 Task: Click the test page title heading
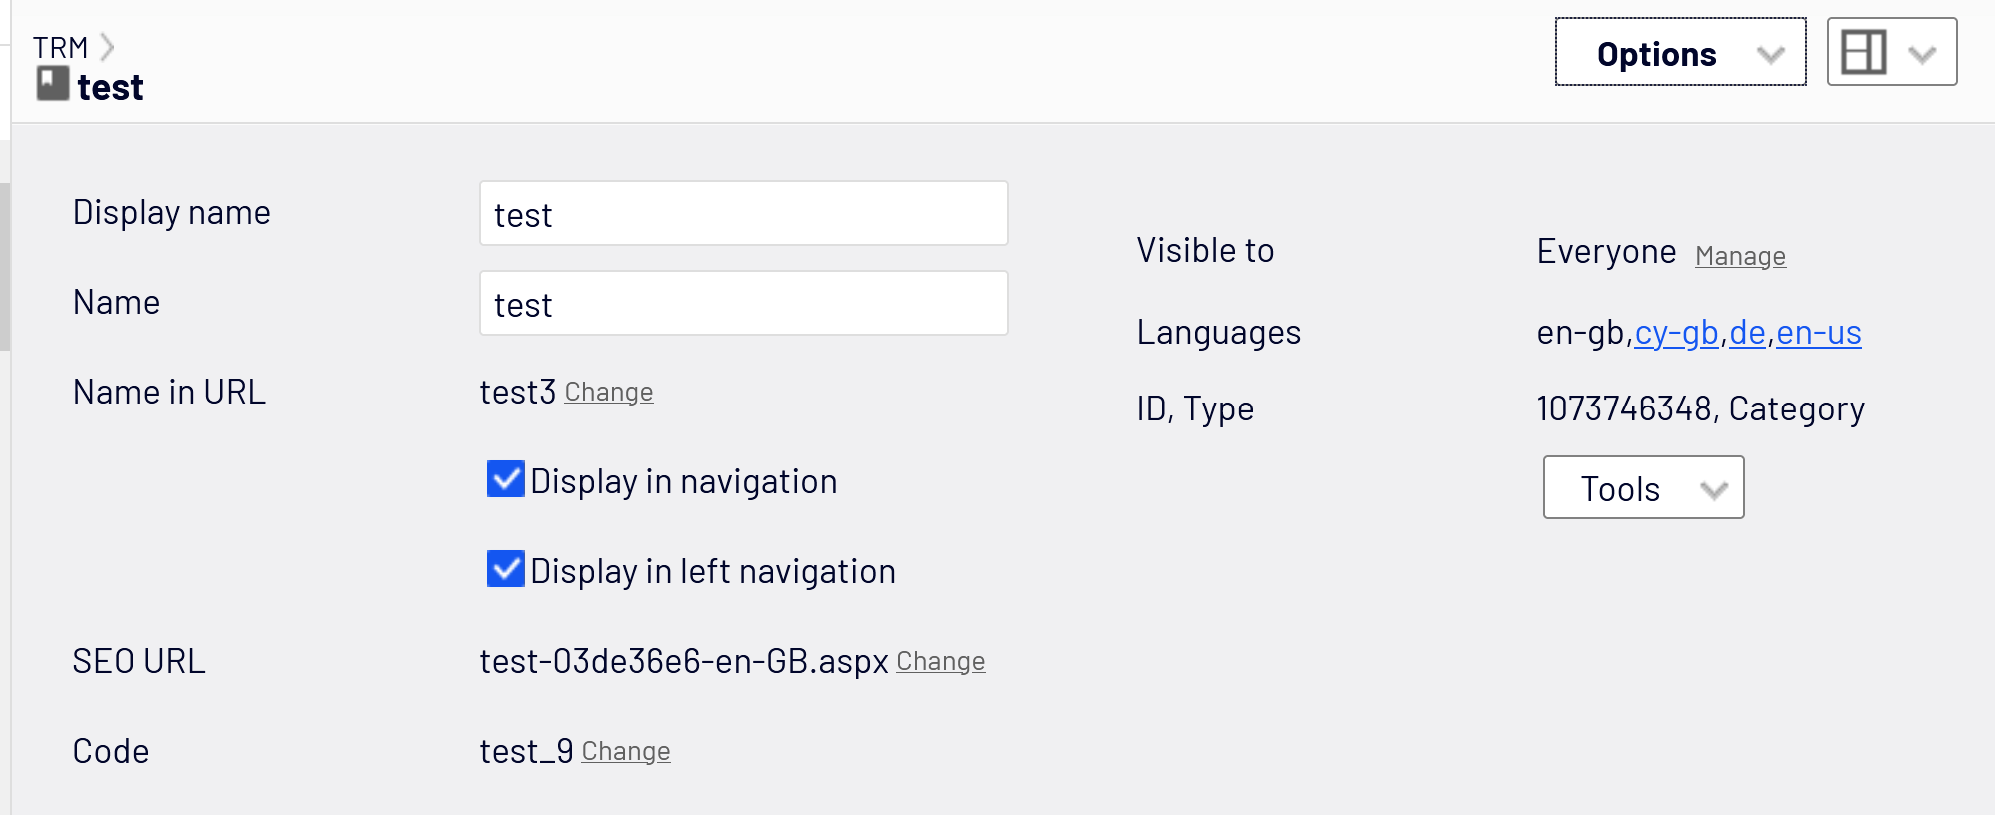point(110,88)
